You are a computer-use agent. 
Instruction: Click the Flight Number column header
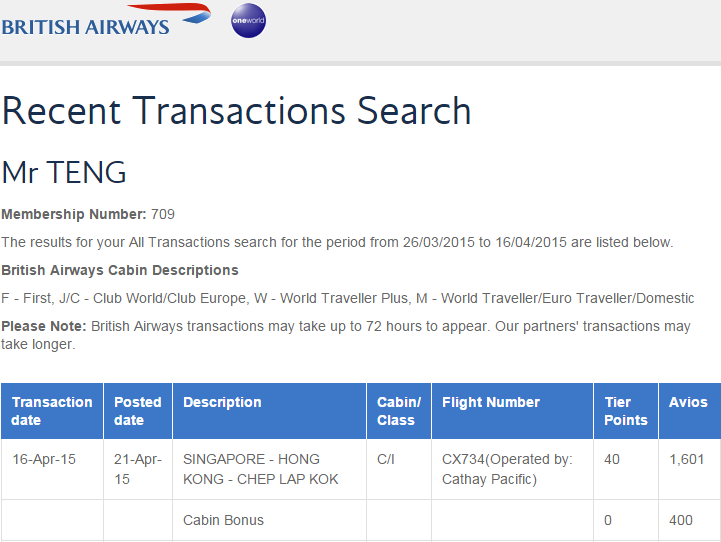(513, 411)
